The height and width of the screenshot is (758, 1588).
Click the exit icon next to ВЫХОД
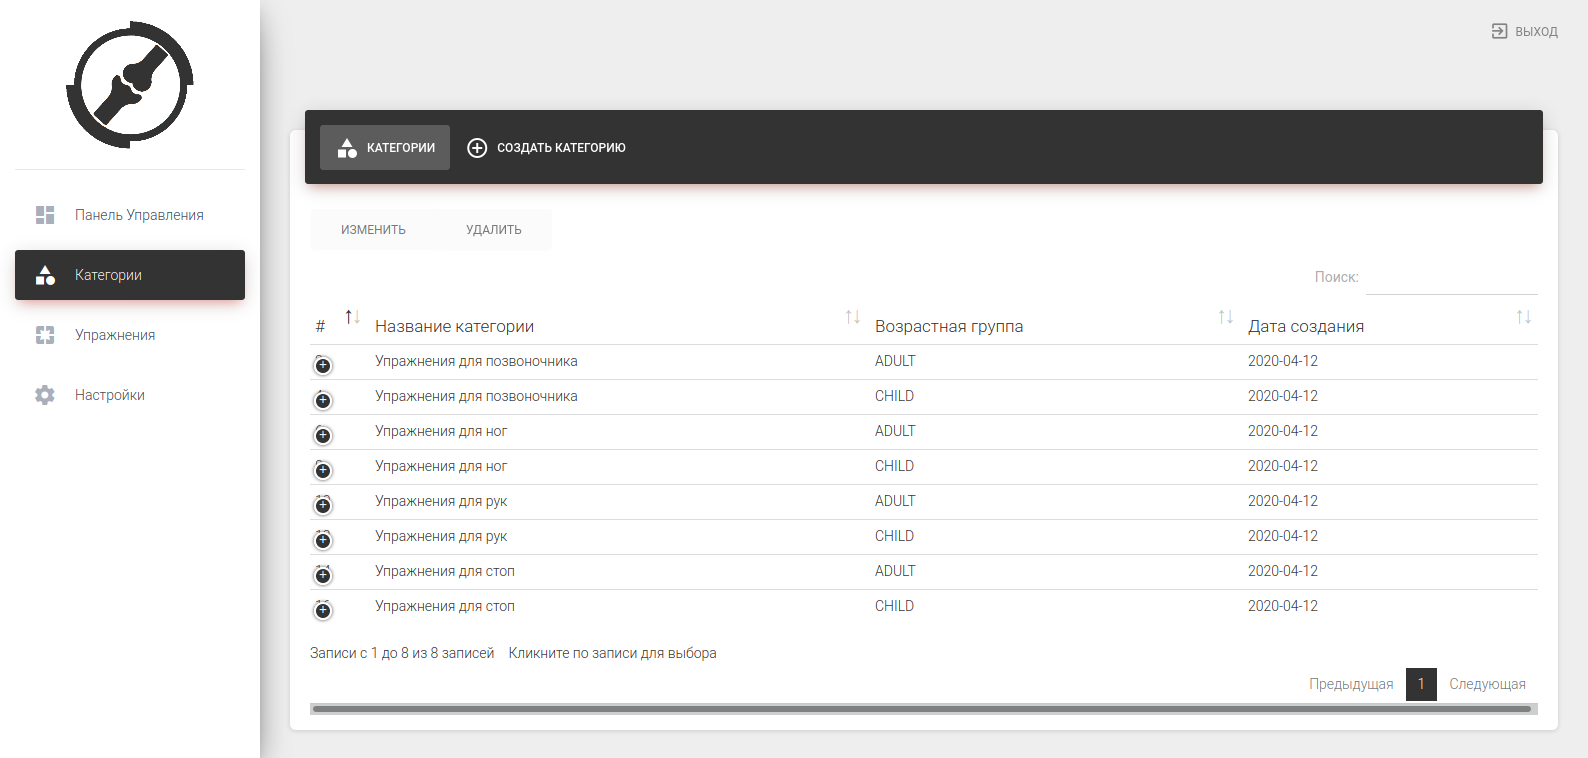1499,31
